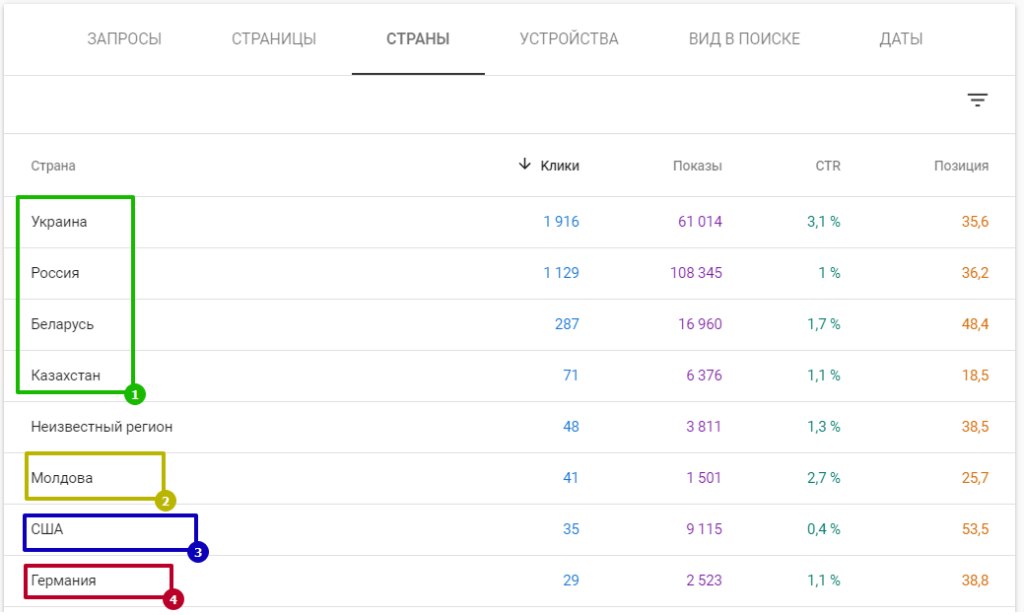Click the 48 clicks value
1024x615 pixels.
[x=571, y=427]
